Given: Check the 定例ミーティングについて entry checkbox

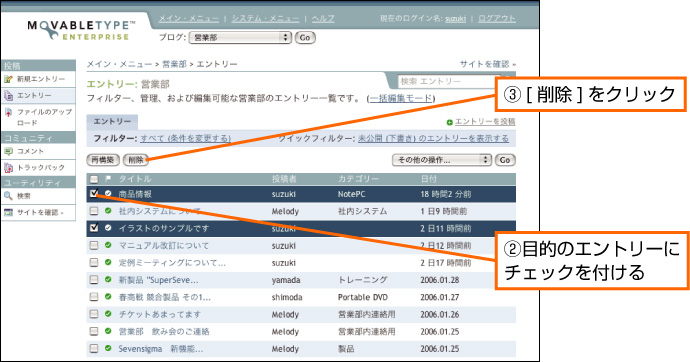Looking at the screenshot, I should pos(94,263).
